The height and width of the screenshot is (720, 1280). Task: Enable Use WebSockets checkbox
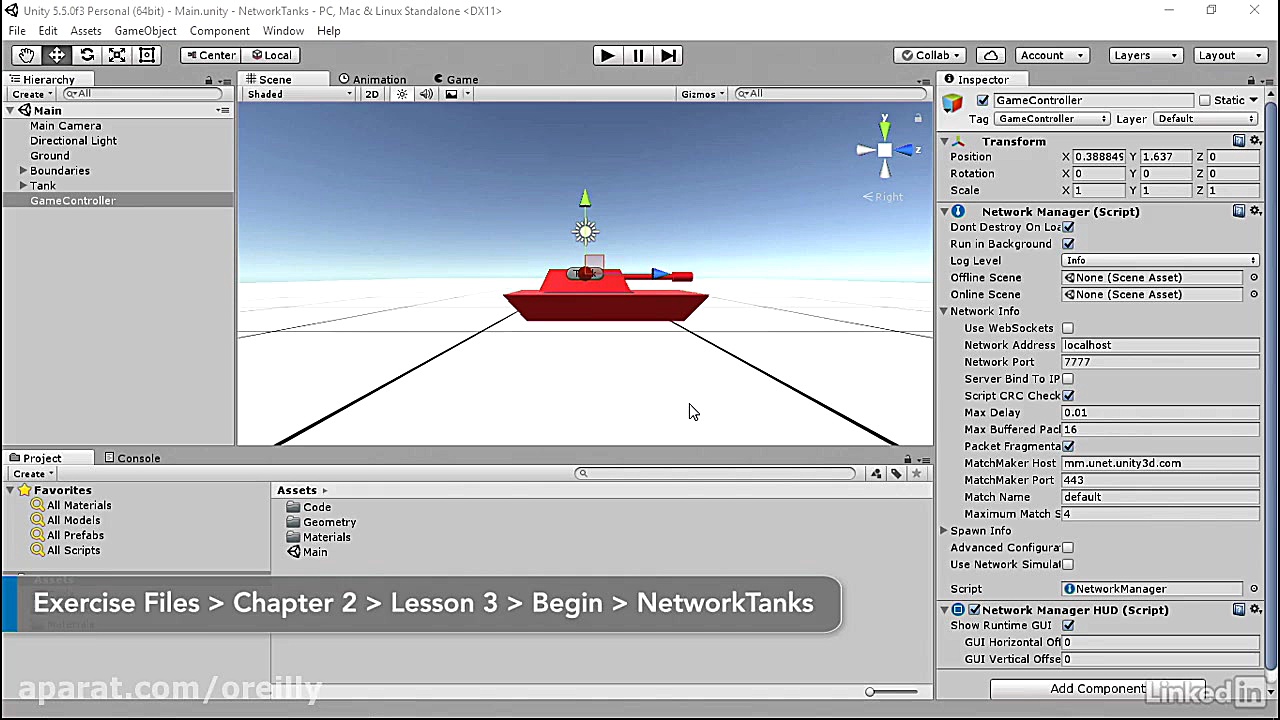point(1068,328)
